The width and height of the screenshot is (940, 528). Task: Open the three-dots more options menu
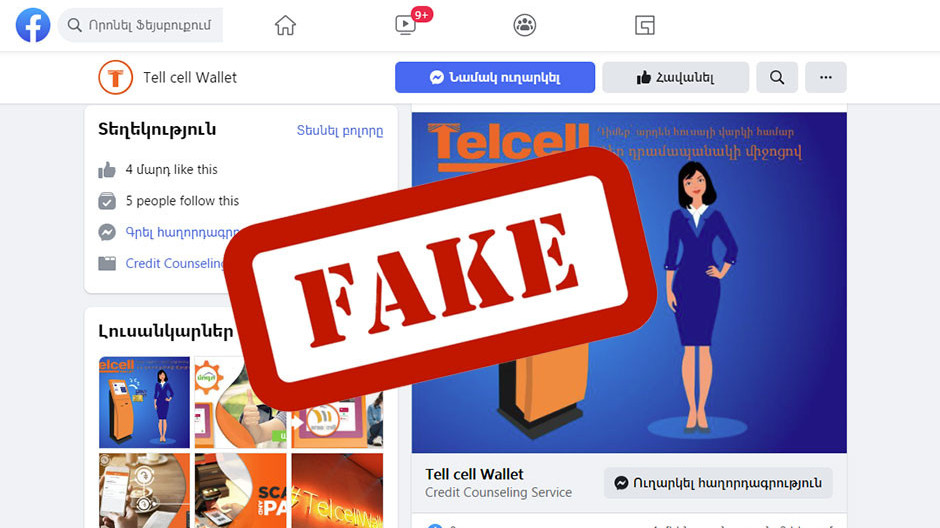pyautogui.click(x=825, y=77)
